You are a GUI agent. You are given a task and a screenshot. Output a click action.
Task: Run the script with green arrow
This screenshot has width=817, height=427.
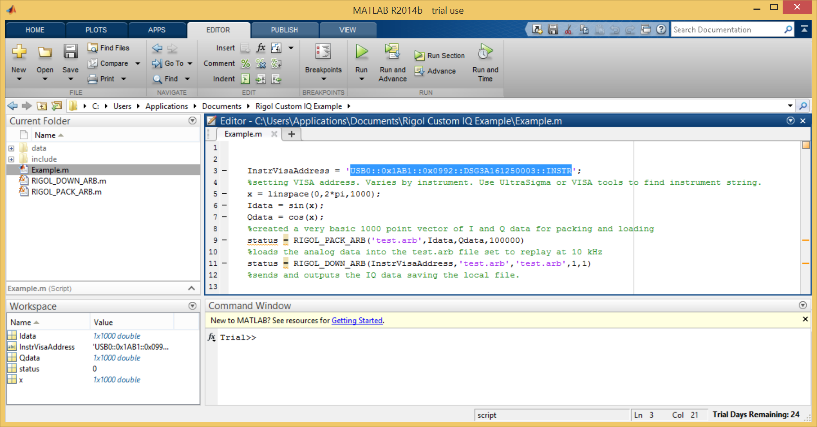click(361, 51)
